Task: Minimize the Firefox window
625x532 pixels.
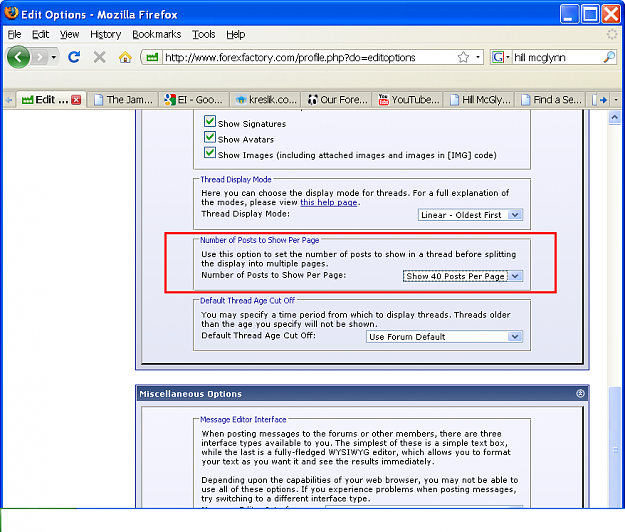Action: pyautogui.click(x=569, y=14)
